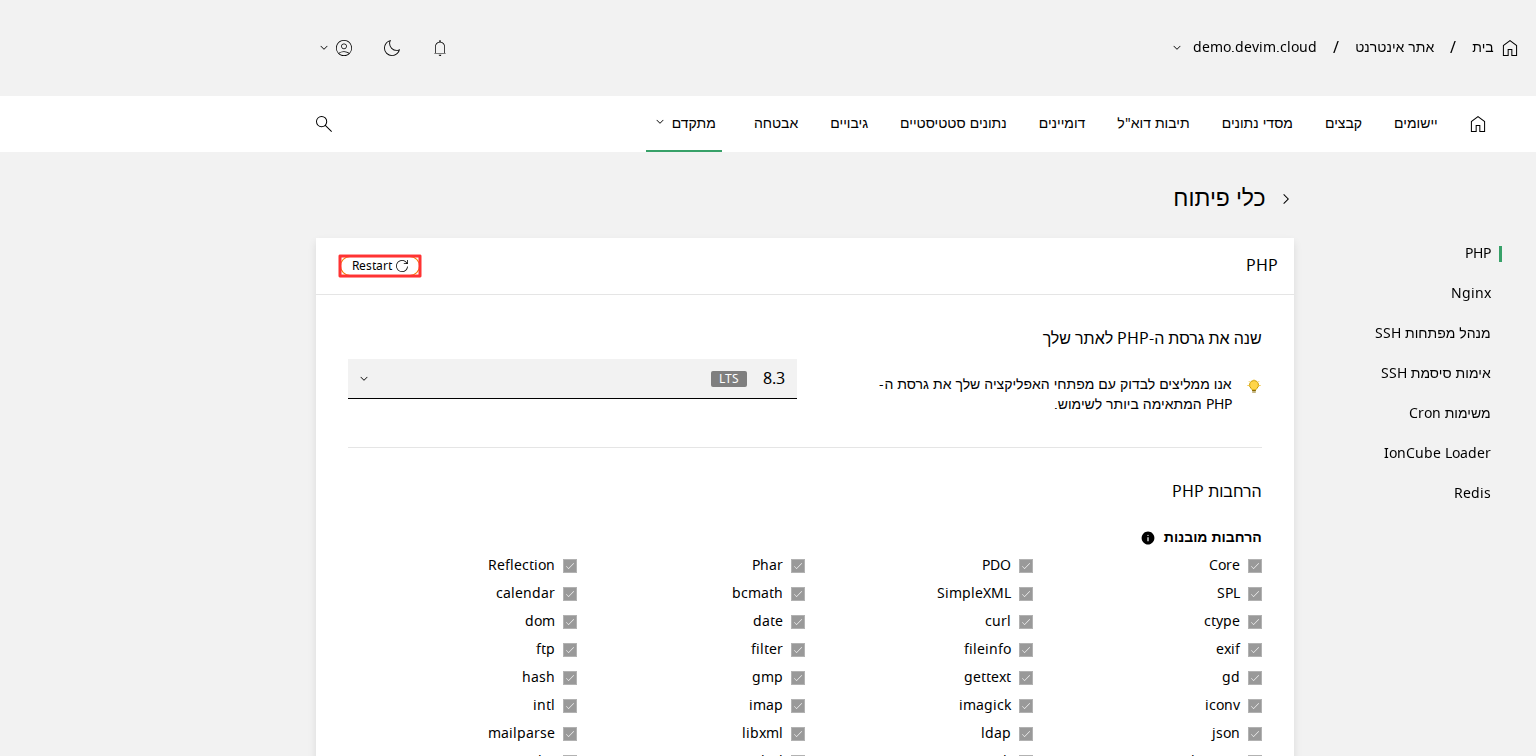This screenshot has height=756, width=1536.
Task: Open the יישומים tab
Action: click(1416, 124)
